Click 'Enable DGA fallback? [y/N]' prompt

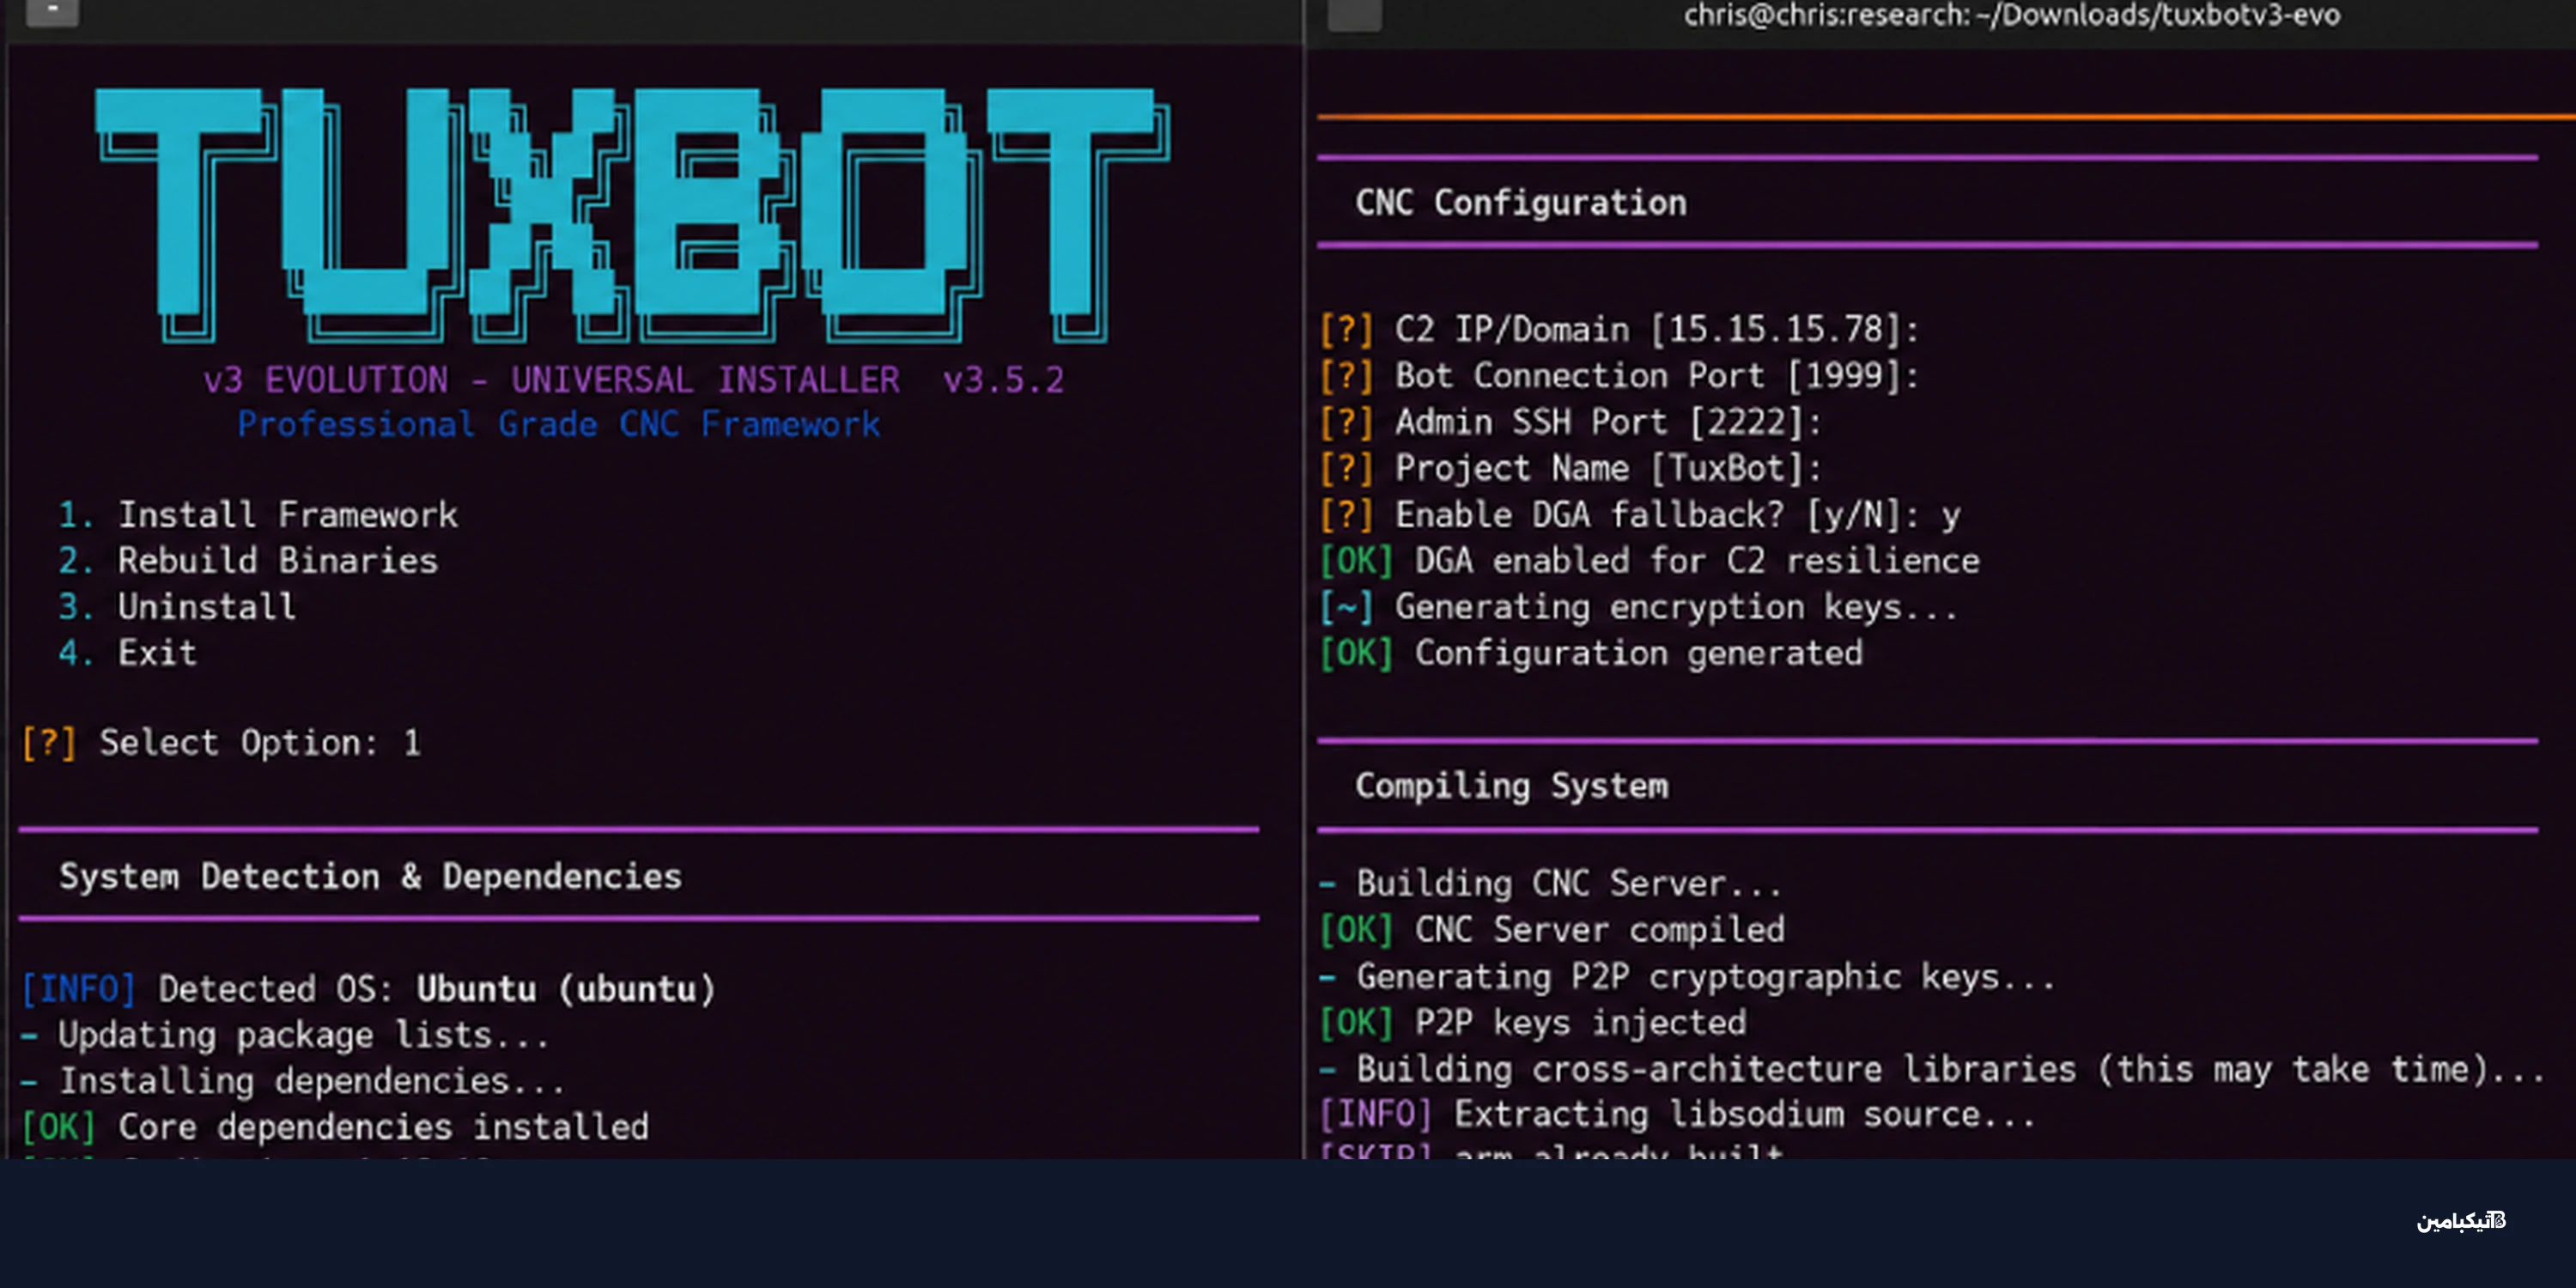1640,515
